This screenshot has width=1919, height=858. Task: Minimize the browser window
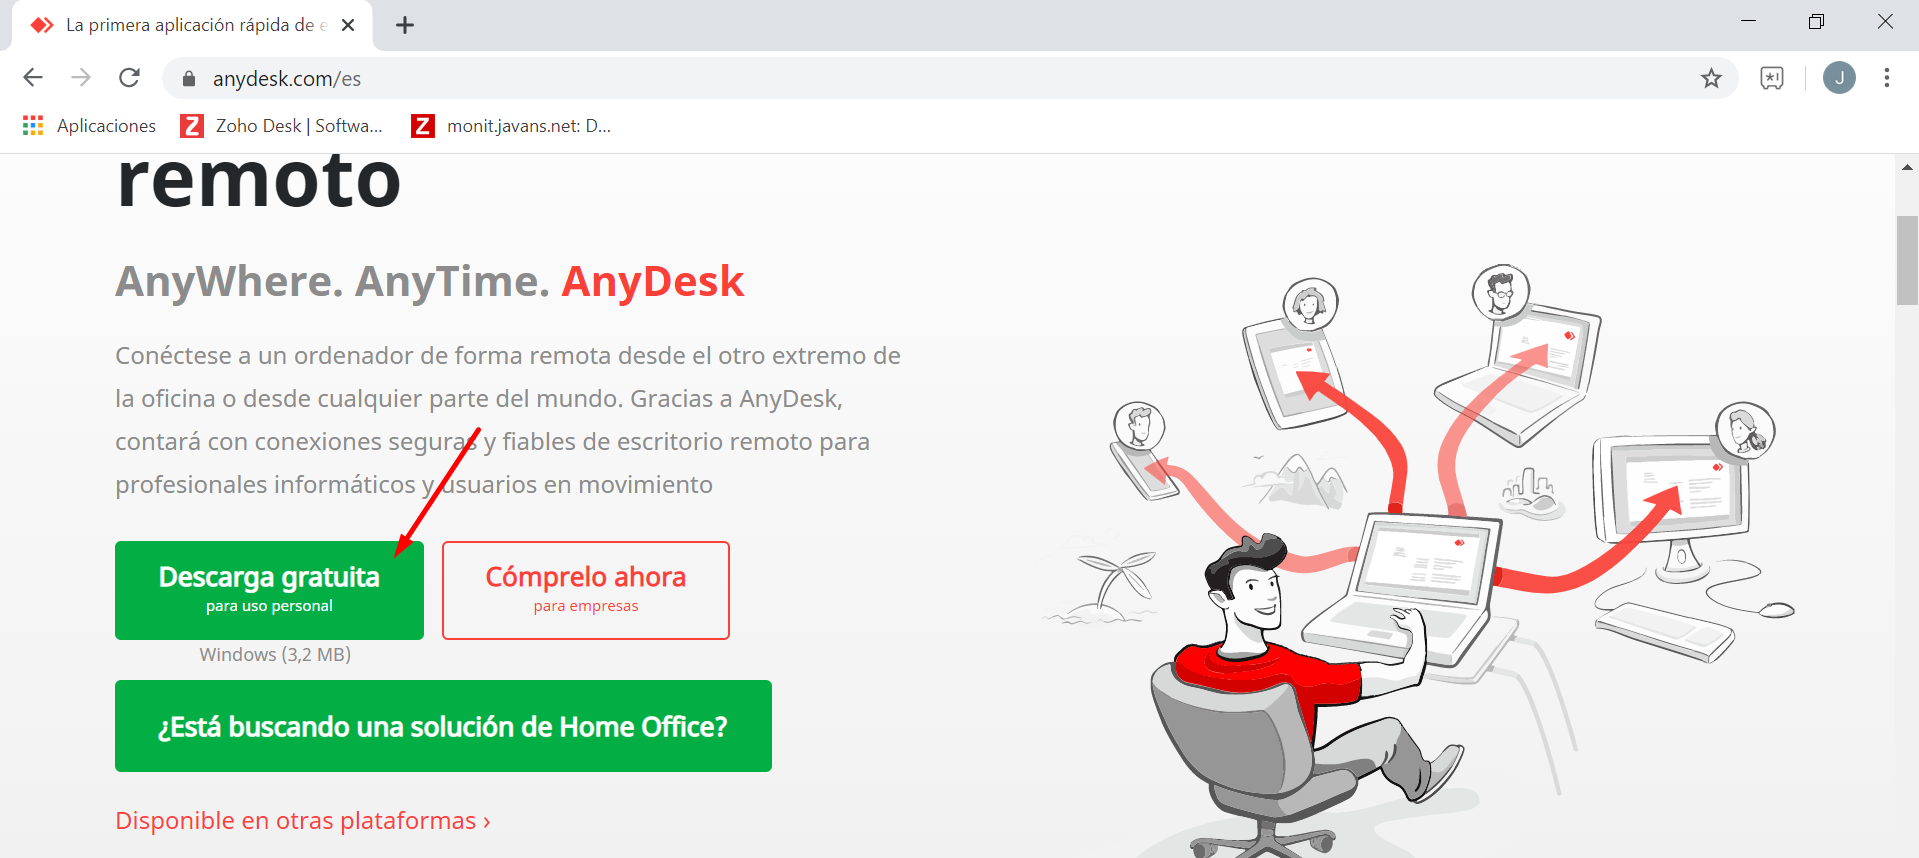[x=1748, y=21]
